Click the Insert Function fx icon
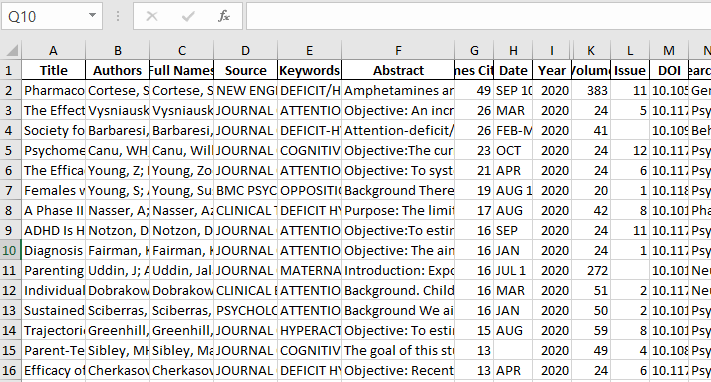 click(224, 16)
